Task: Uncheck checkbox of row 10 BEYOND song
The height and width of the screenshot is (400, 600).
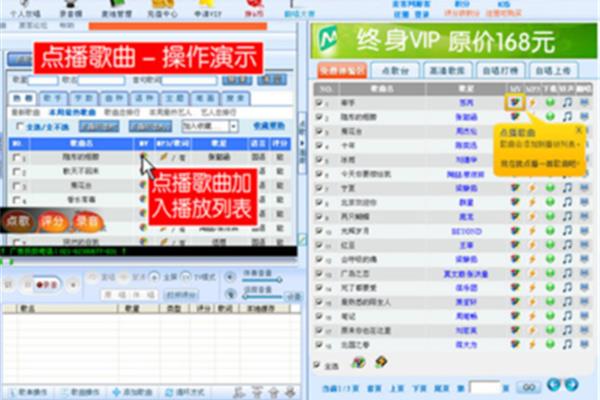Action: (x=318, y=230)
